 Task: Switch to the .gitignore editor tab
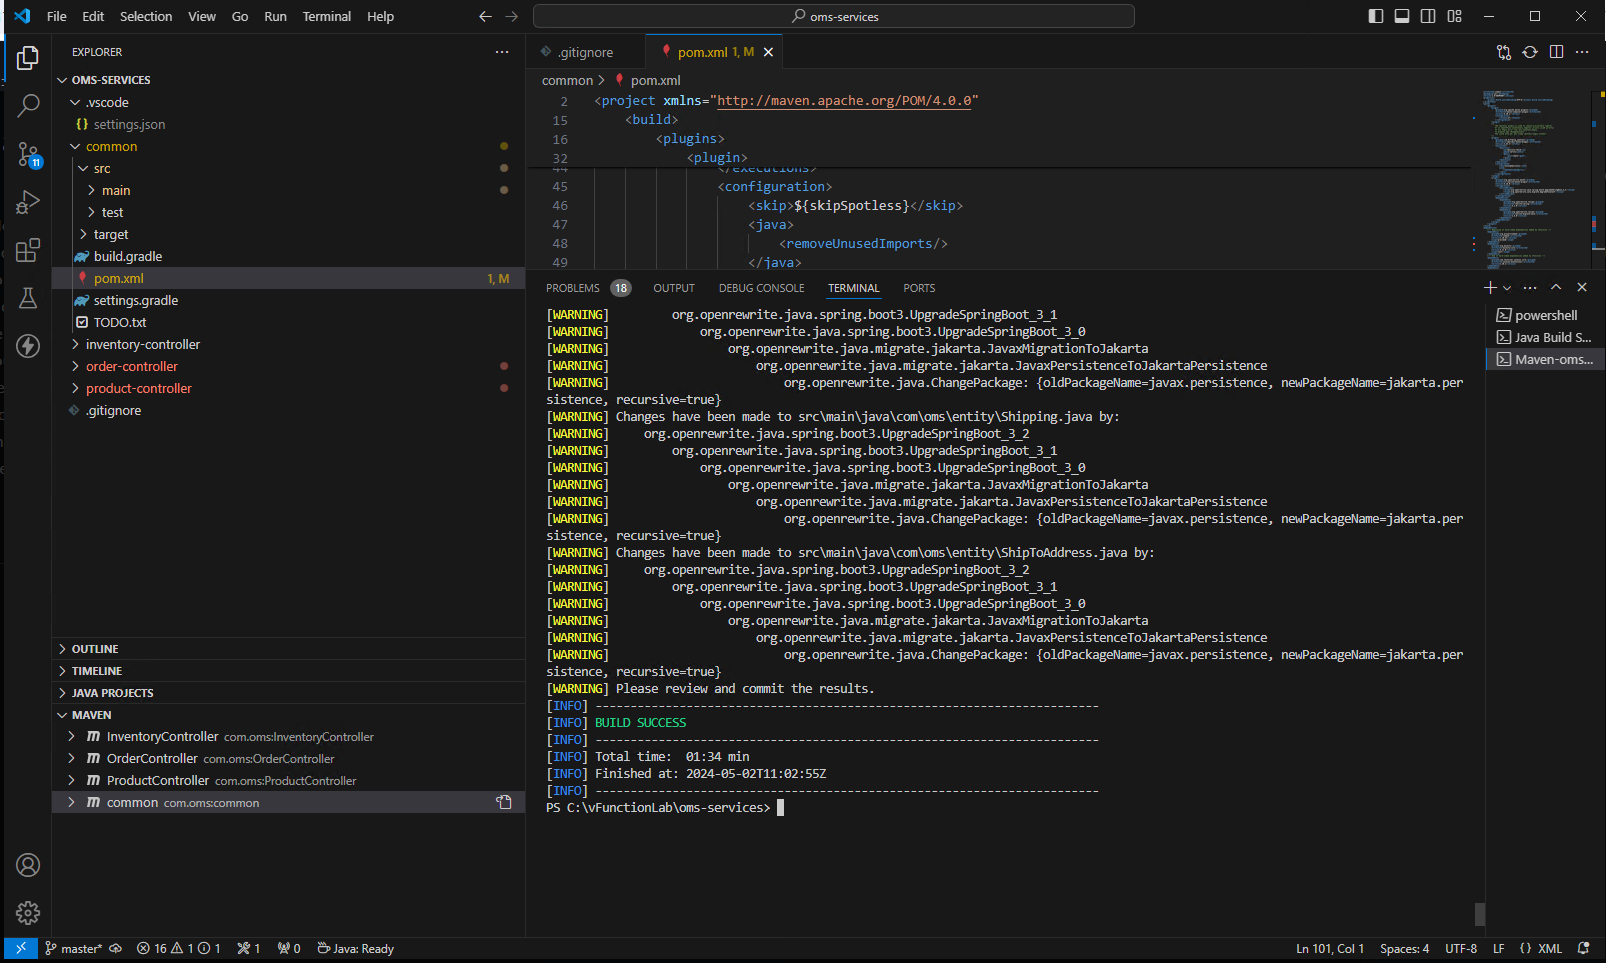pyautogui.click(x=586, y=52)
